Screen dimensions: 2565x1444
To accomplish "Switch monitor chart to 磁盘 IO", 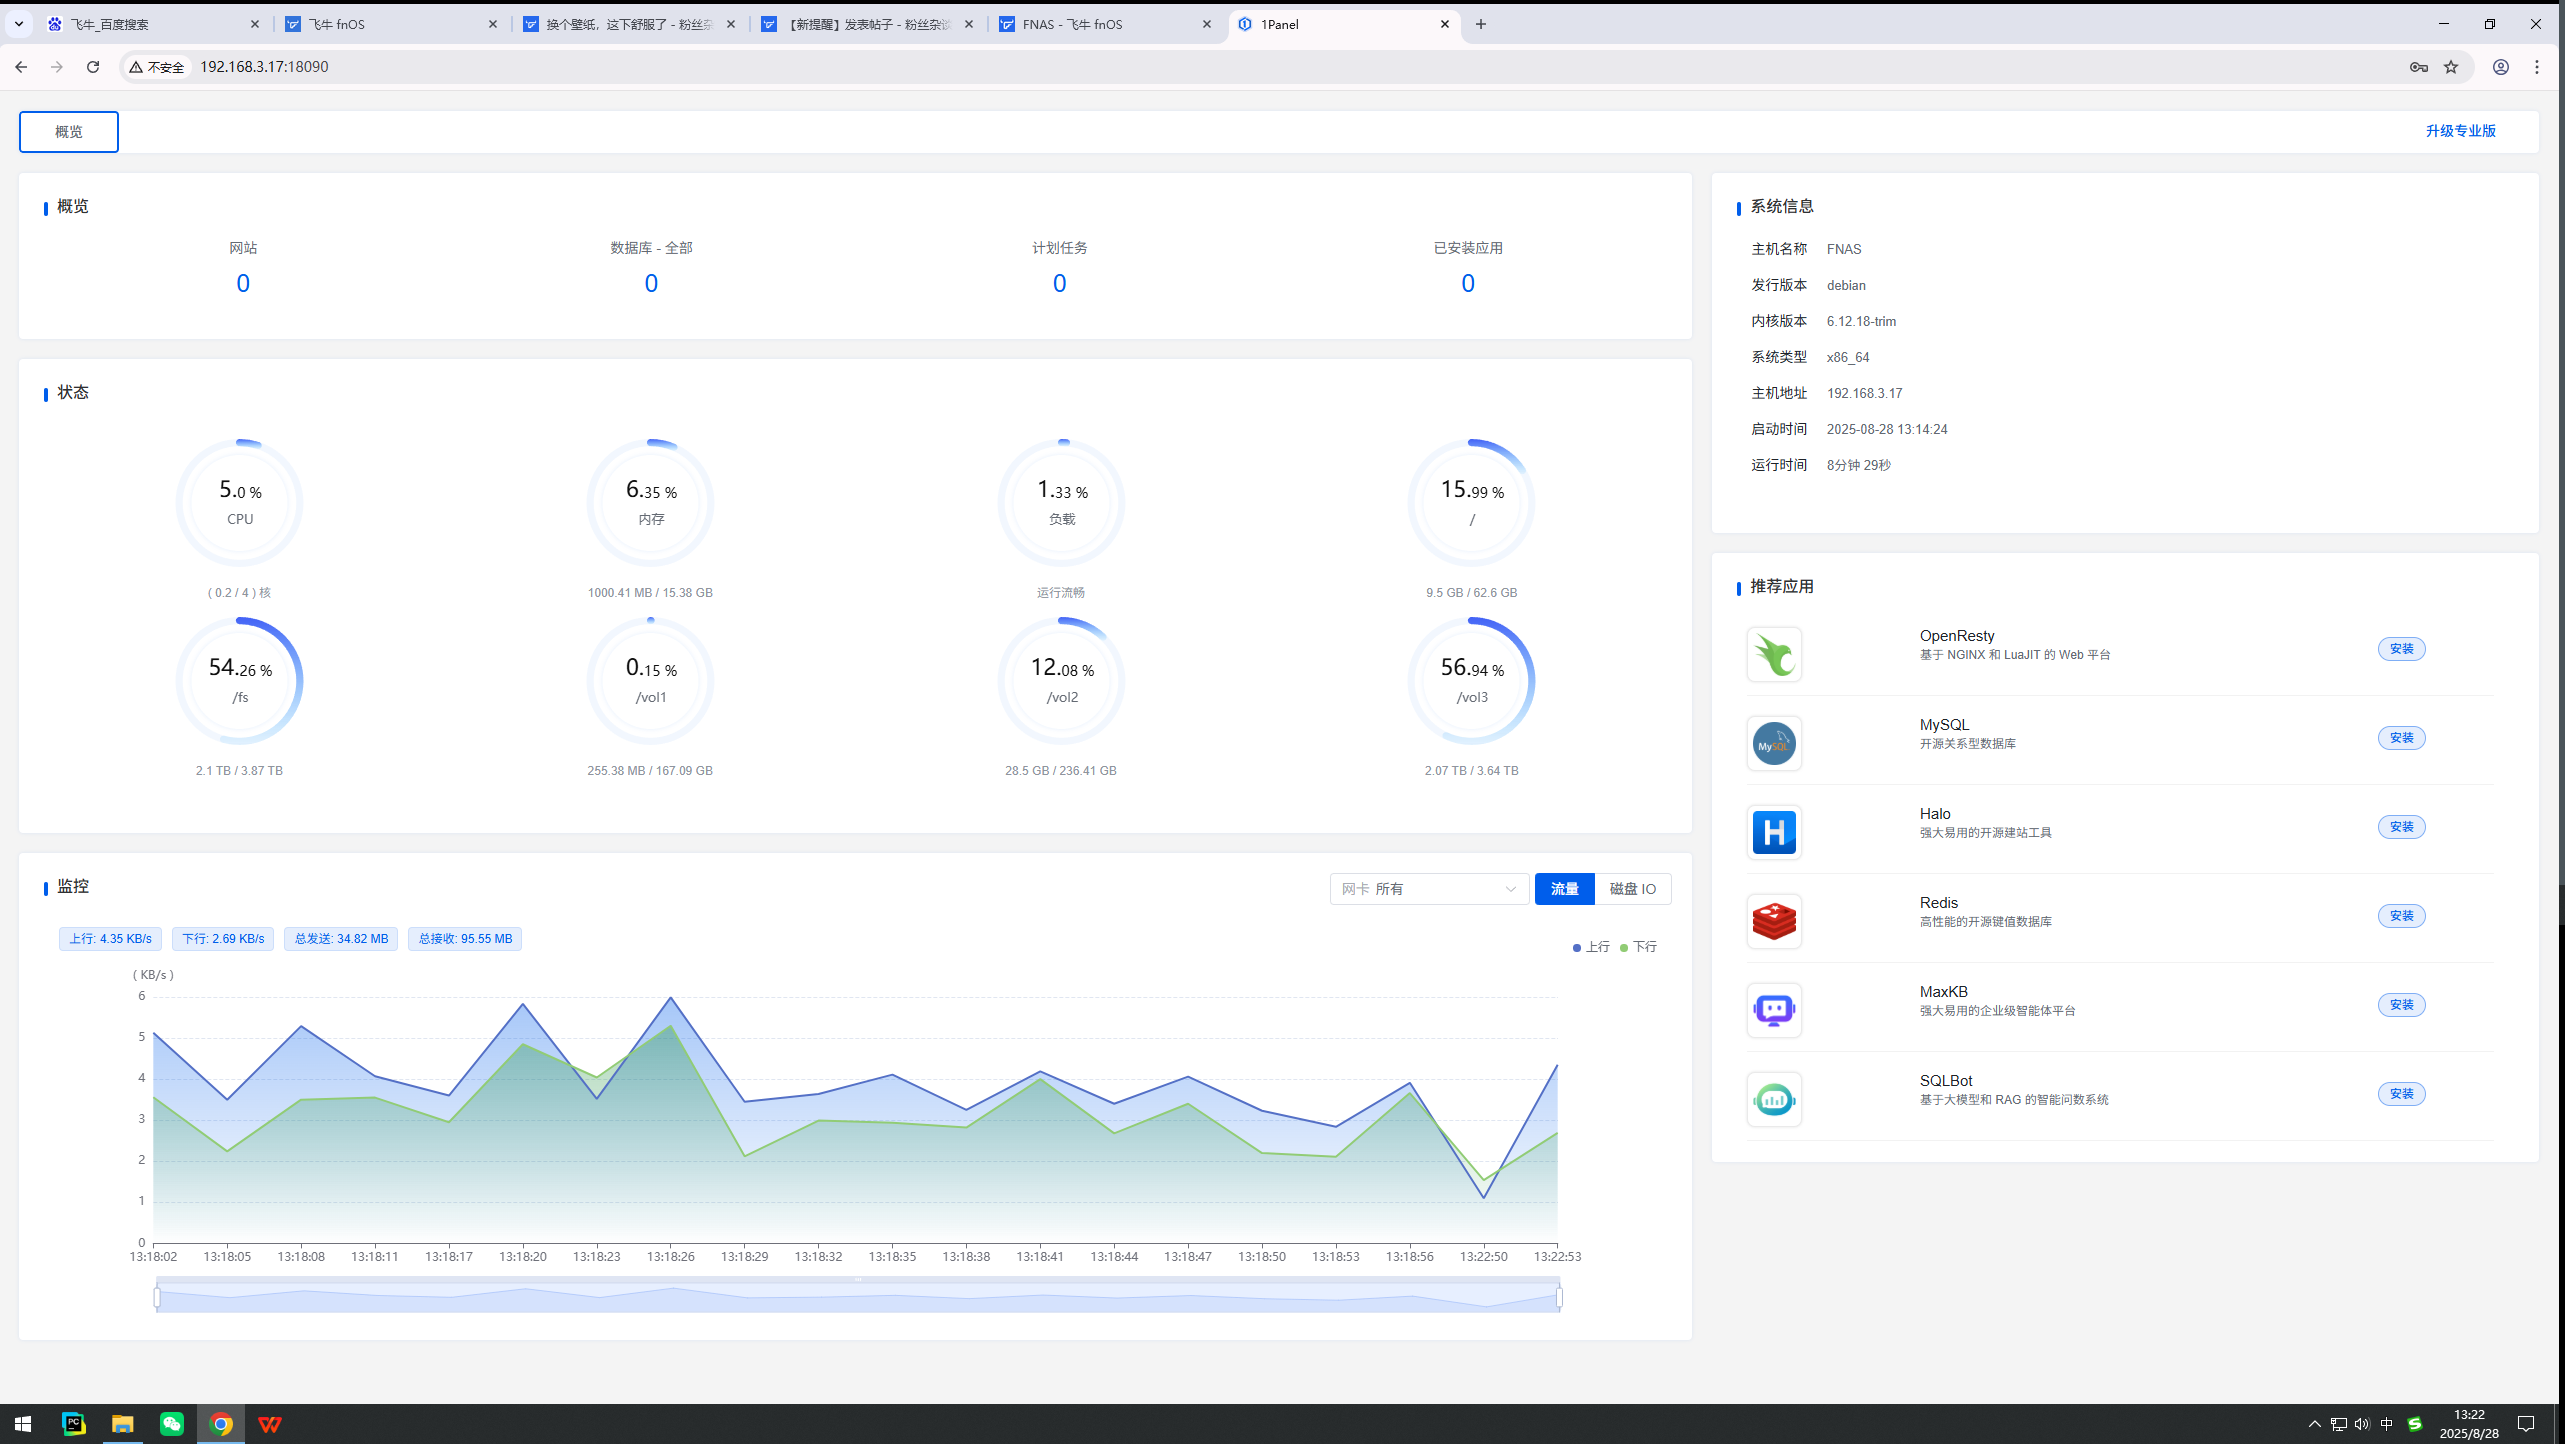I will pyautogui.click(x=1632, y=889).
